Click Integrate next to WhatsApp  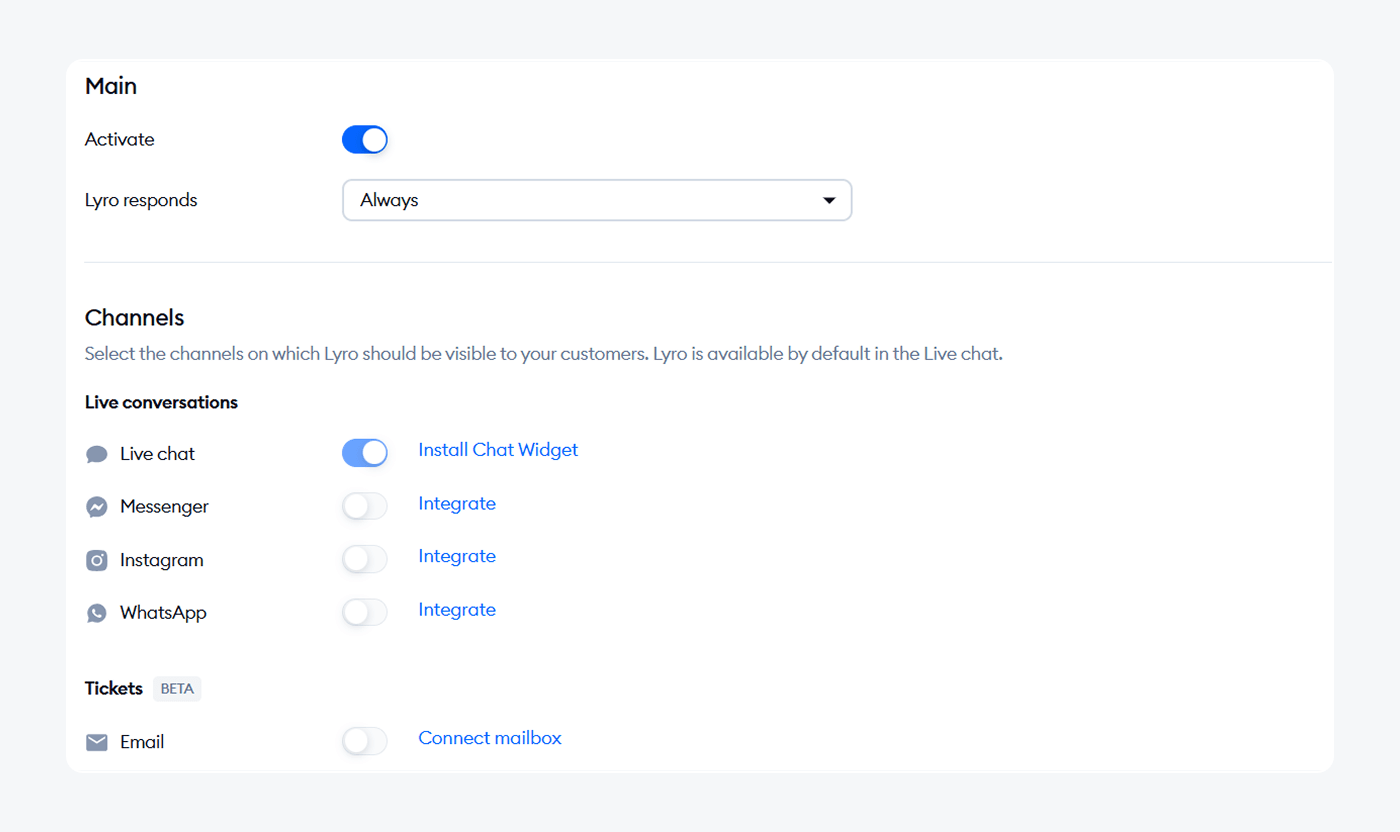(457, 609)
